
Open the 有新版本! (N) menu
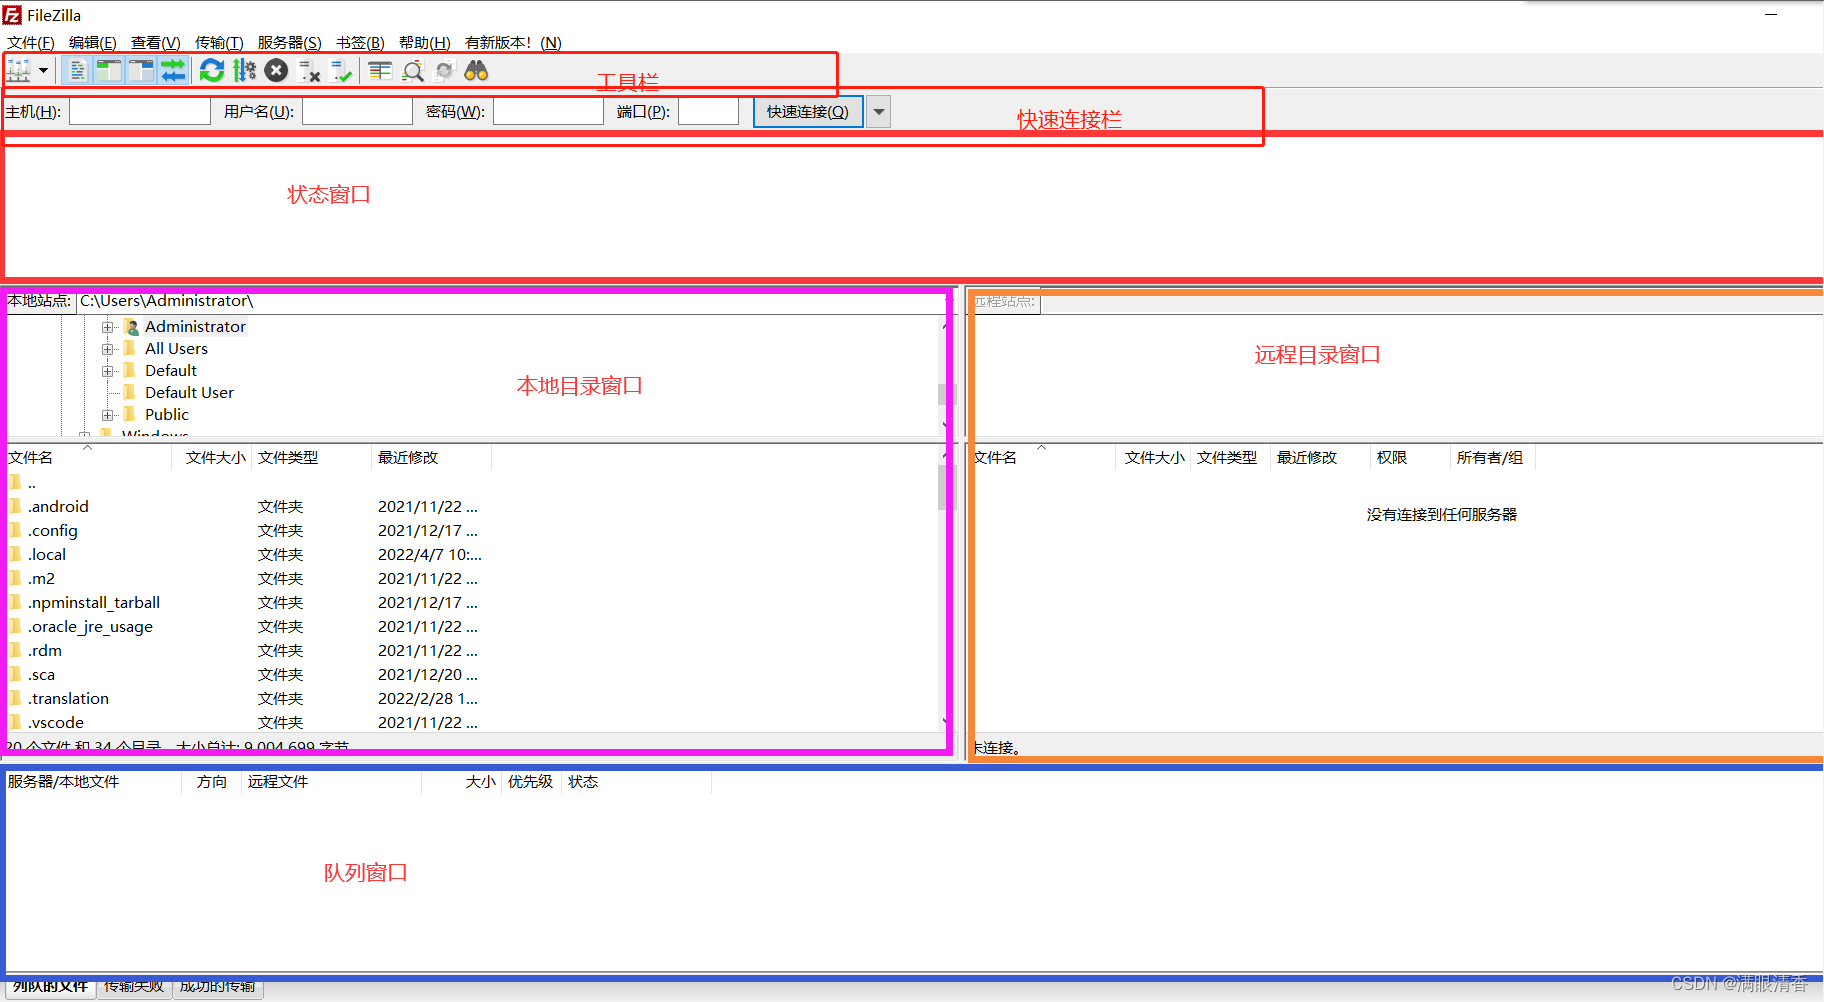(513, 43)
